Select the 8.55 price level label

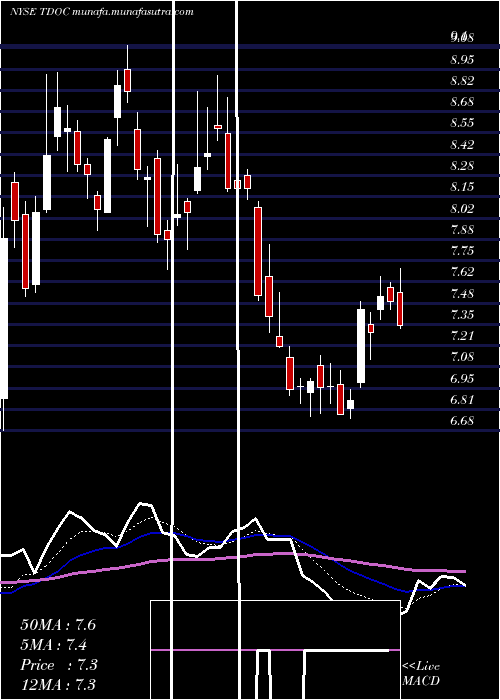[x=462, y=123]
